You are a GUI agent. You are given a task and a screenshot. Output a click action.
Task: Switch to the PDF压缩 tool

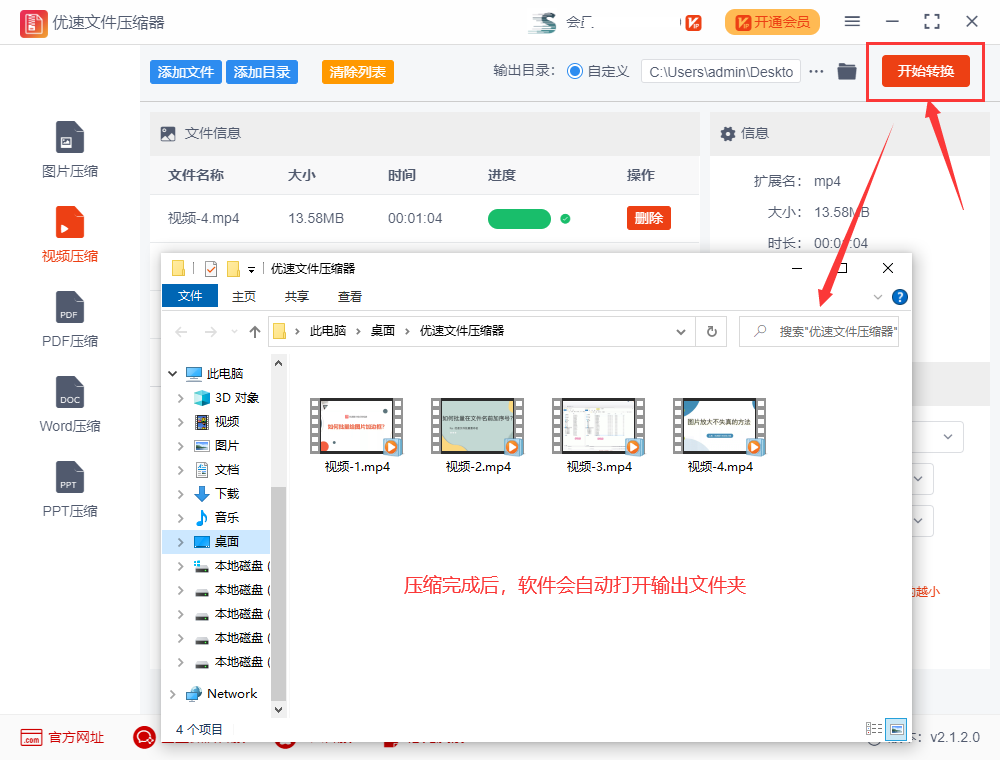click(69, 320)
